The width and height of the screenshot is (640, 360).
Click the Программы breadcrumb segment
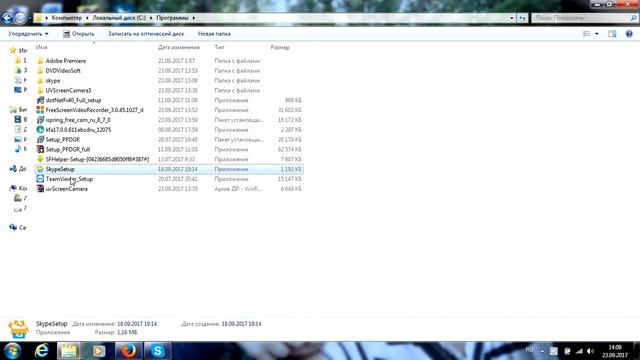(x=172, y=18)
